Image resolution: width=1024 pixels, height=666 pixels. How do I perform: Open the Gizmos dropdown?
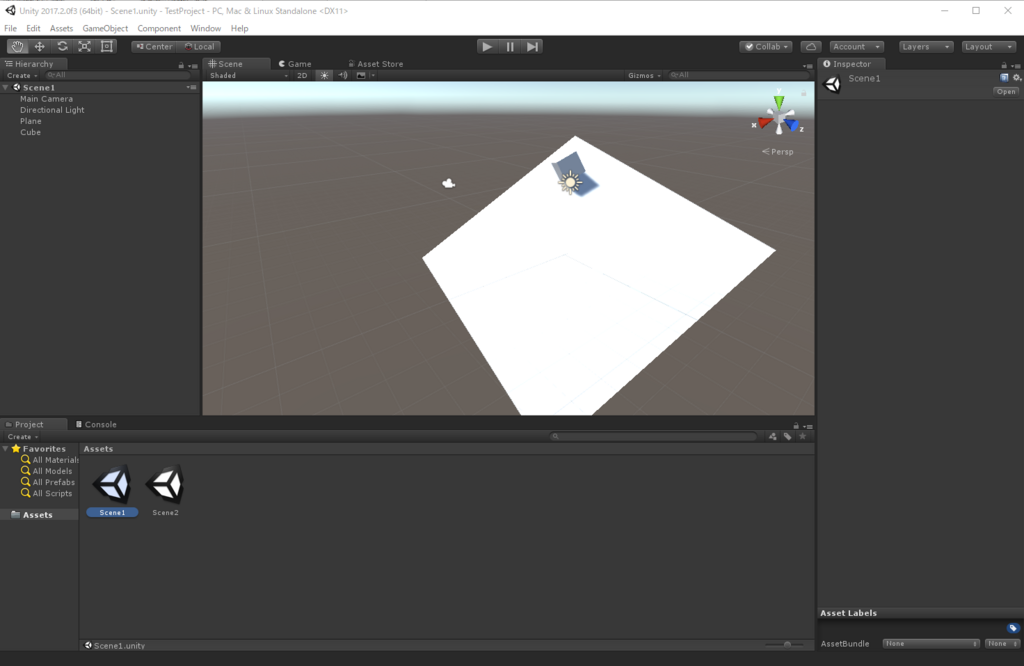[645, 75]
